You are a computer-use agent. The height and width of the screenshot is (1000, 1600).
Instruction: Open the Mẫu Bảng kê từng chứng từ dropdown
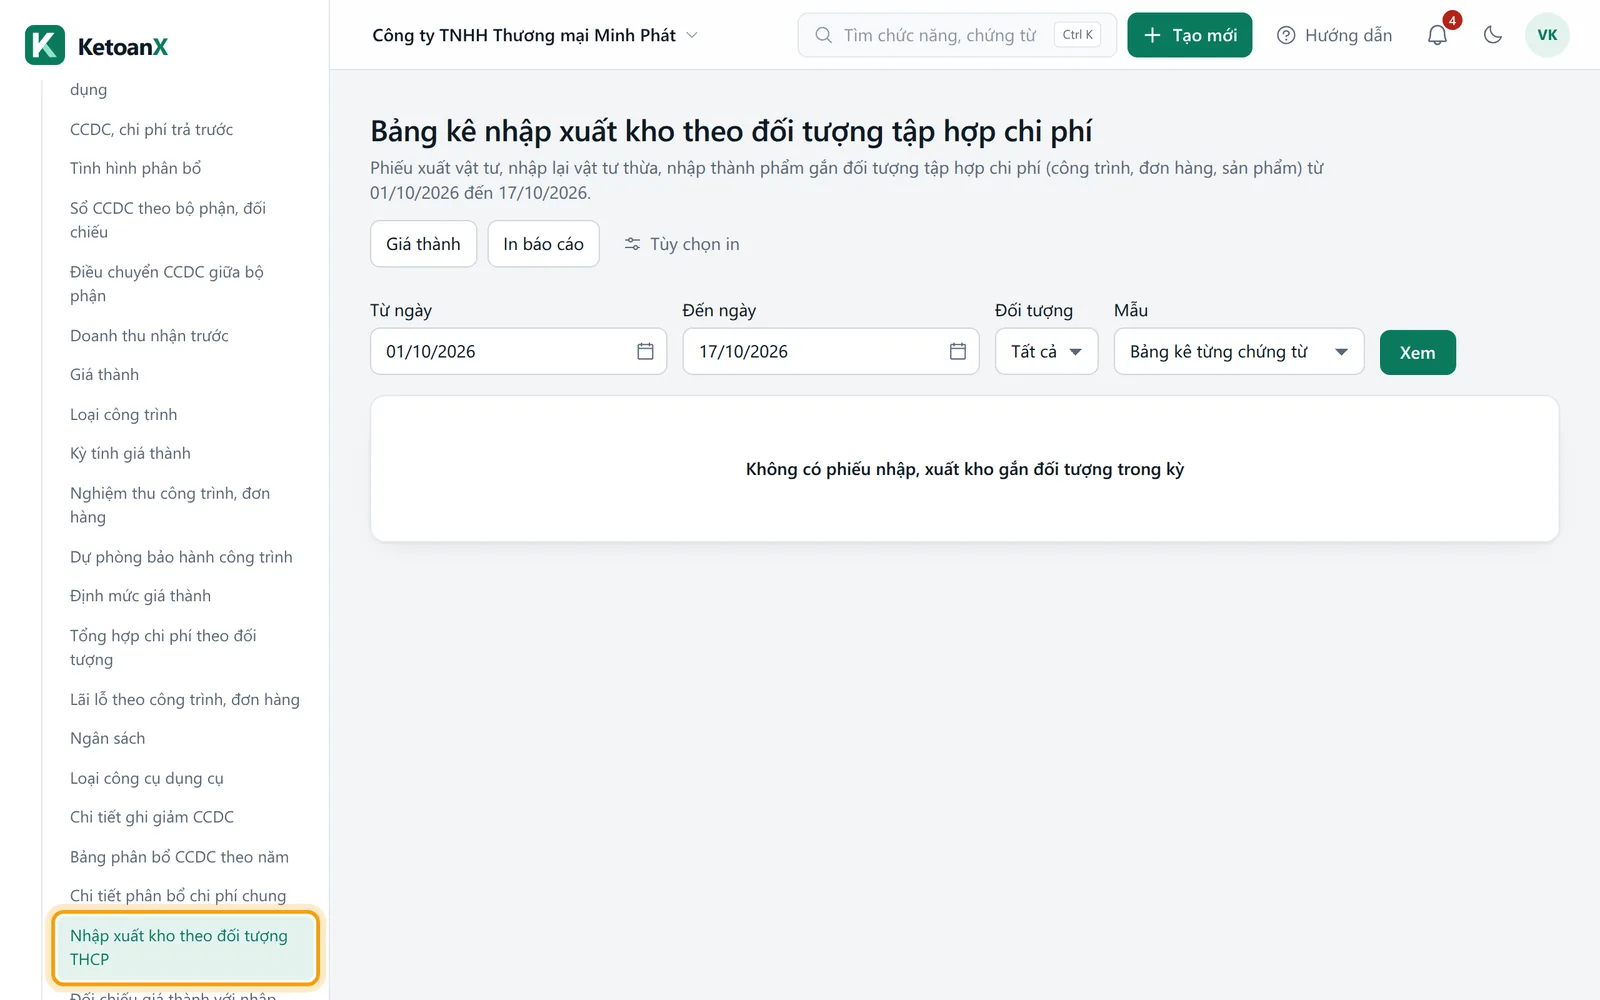[1239, 351]
